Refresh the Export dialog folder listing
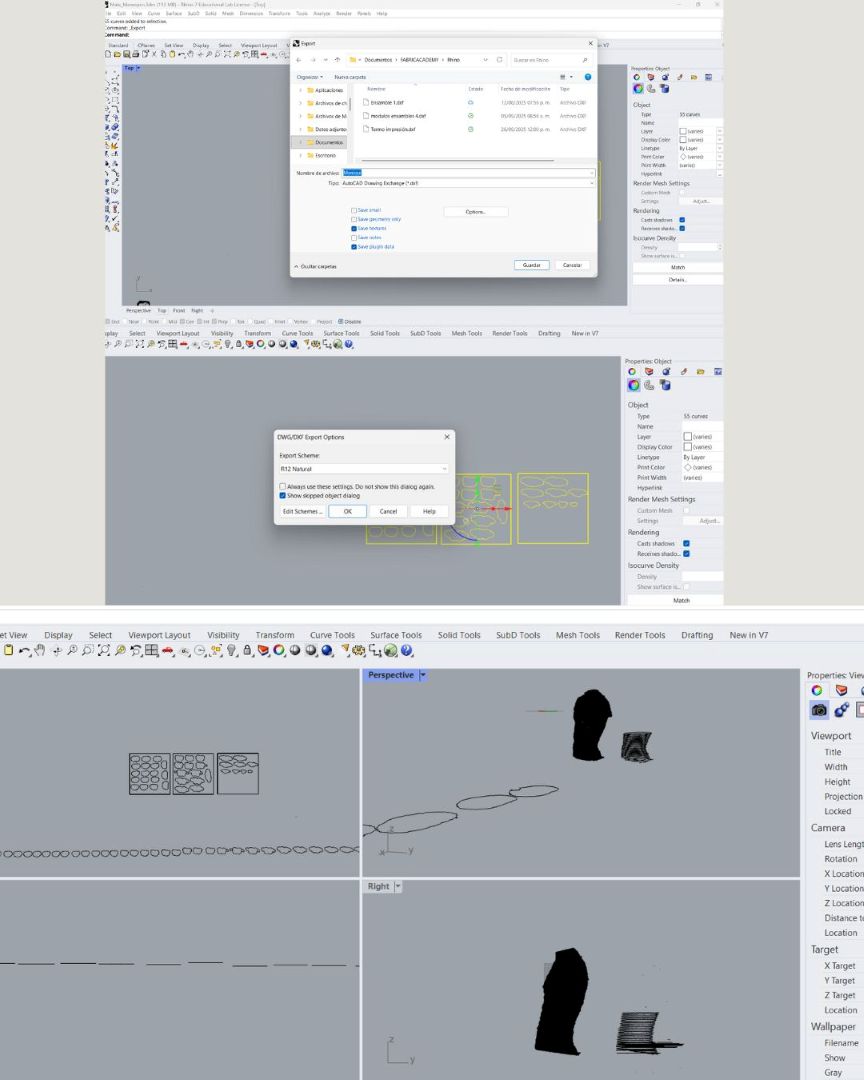This screenshot has height=1080, width=864. [x=500, y=60]
